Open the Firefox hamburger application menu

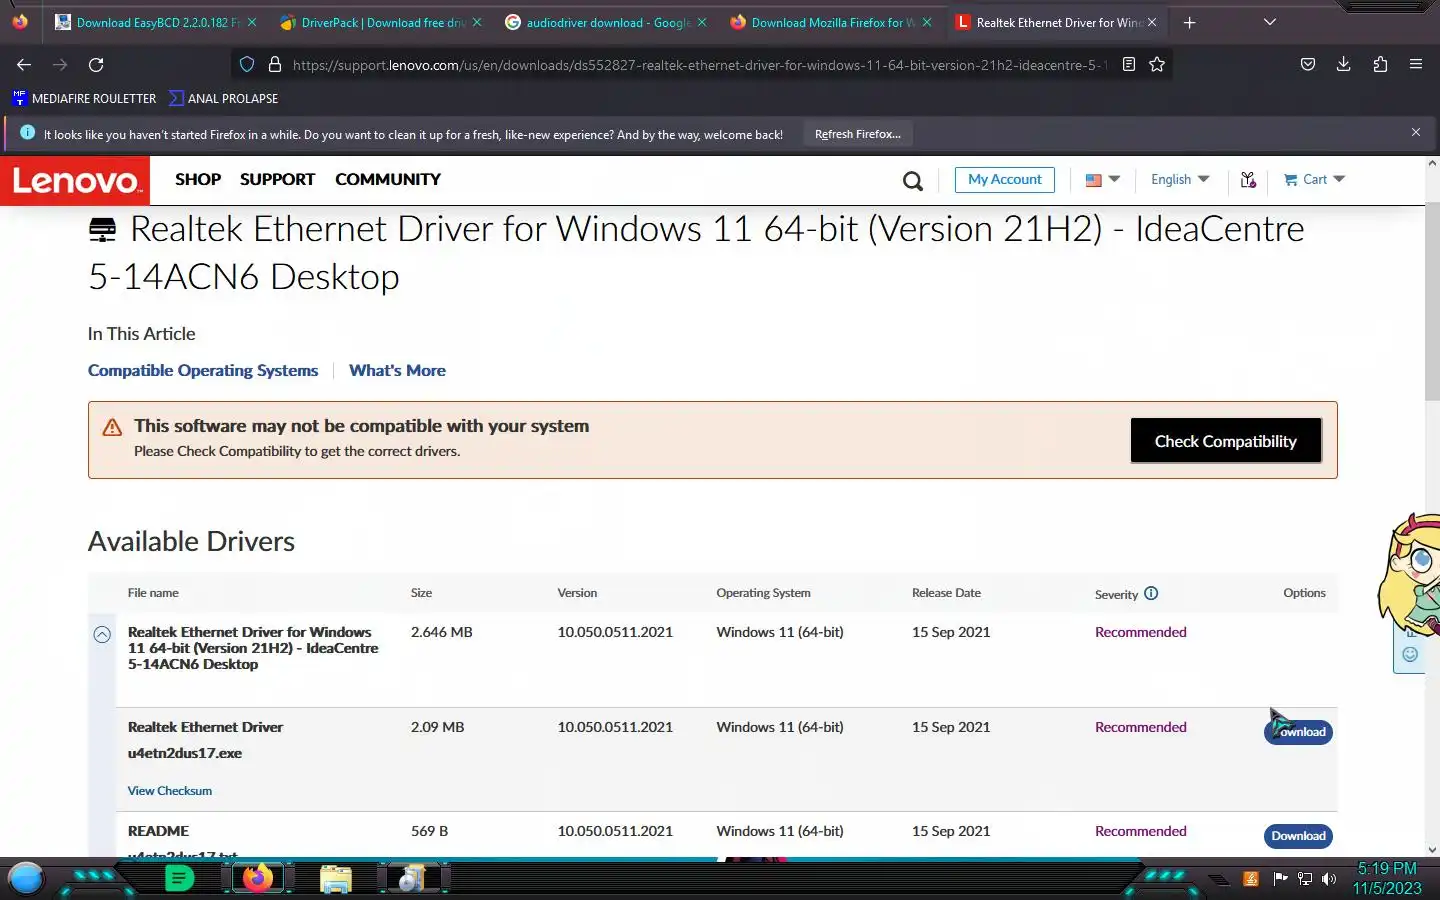tap(1416, 65)
